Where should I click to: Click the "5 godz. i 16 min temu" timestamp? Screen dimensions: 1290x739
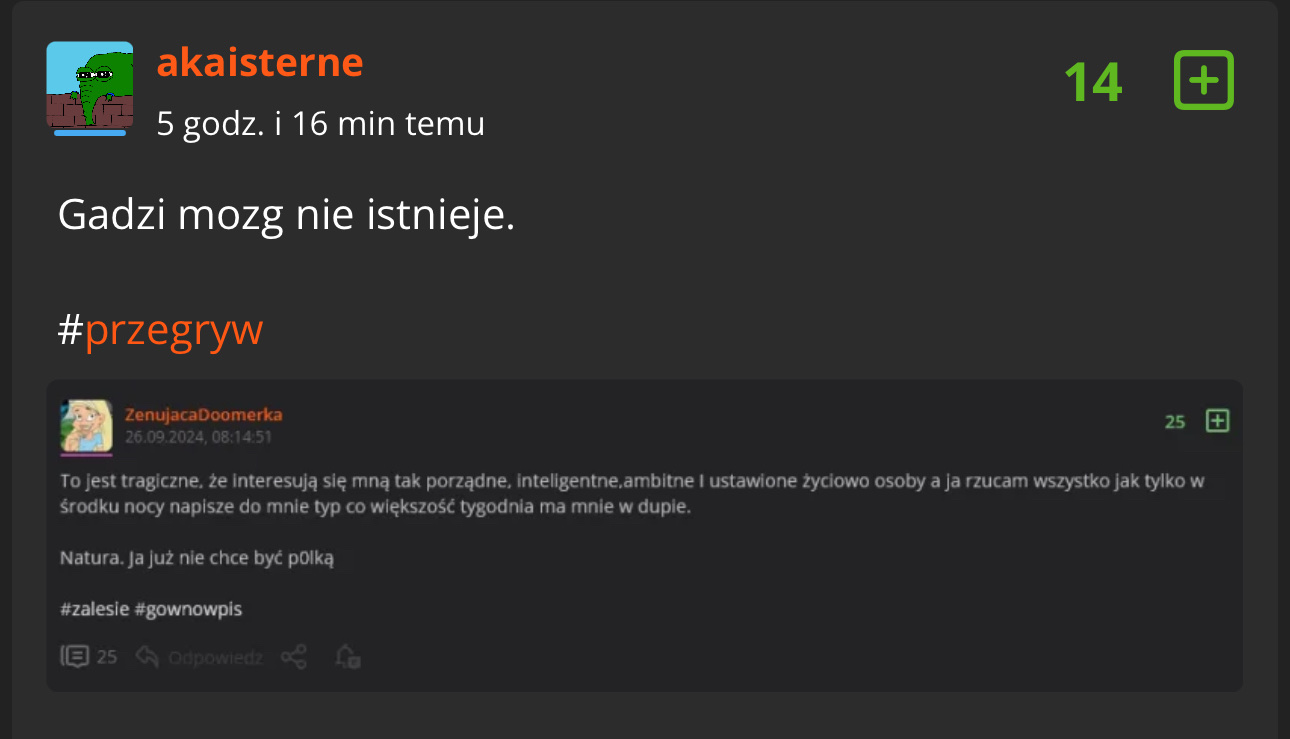click(320, 124)
